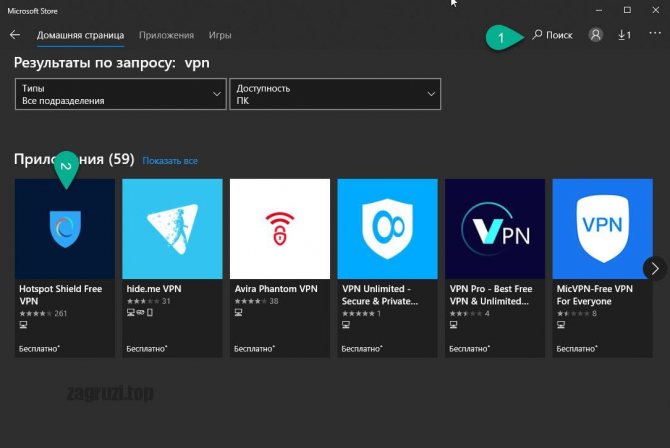This screenshot has height=448, width=670.
Task: Click the Avira Phantom VPN title
Action: pyautogui.click(x=276, y=289)
